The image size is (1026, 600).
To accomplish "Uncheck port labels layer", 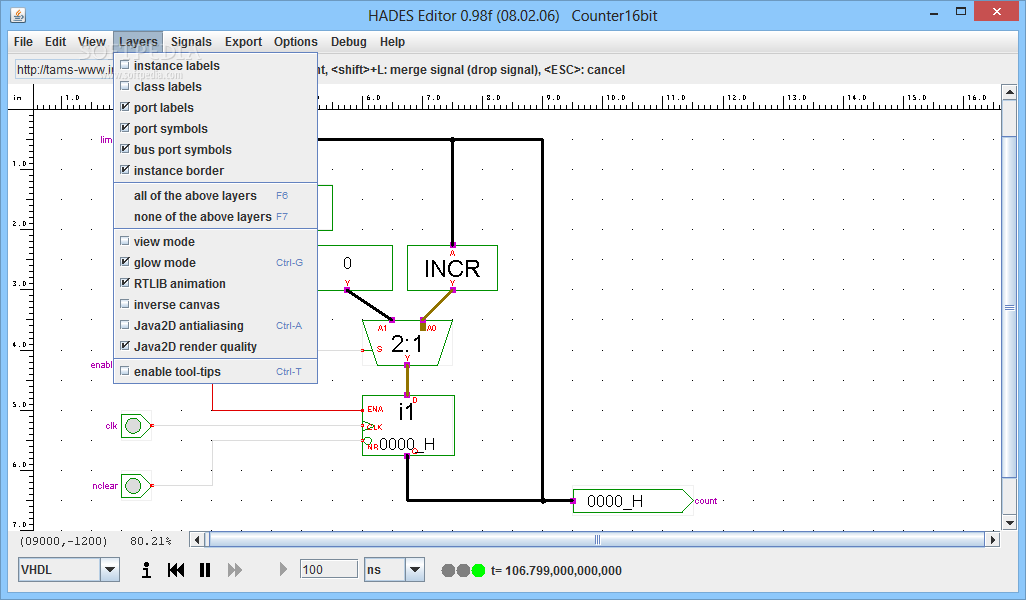I will coord(215,107).
